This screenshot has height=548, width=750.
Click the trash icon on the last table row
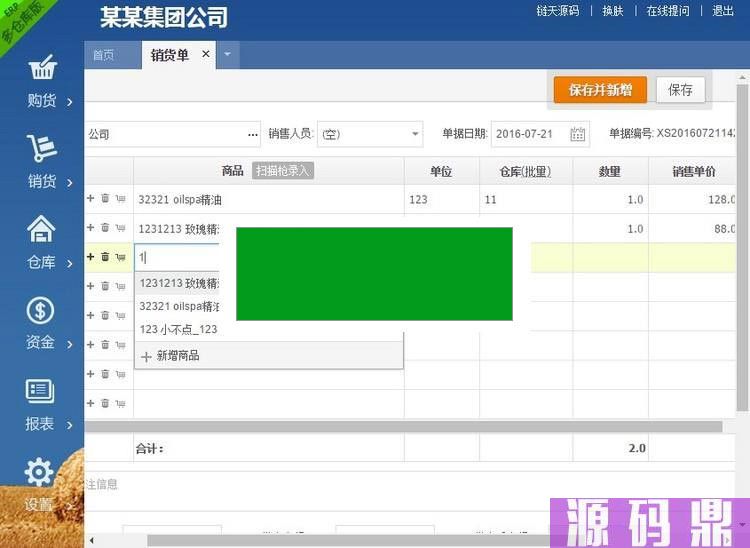pos(105,403)
